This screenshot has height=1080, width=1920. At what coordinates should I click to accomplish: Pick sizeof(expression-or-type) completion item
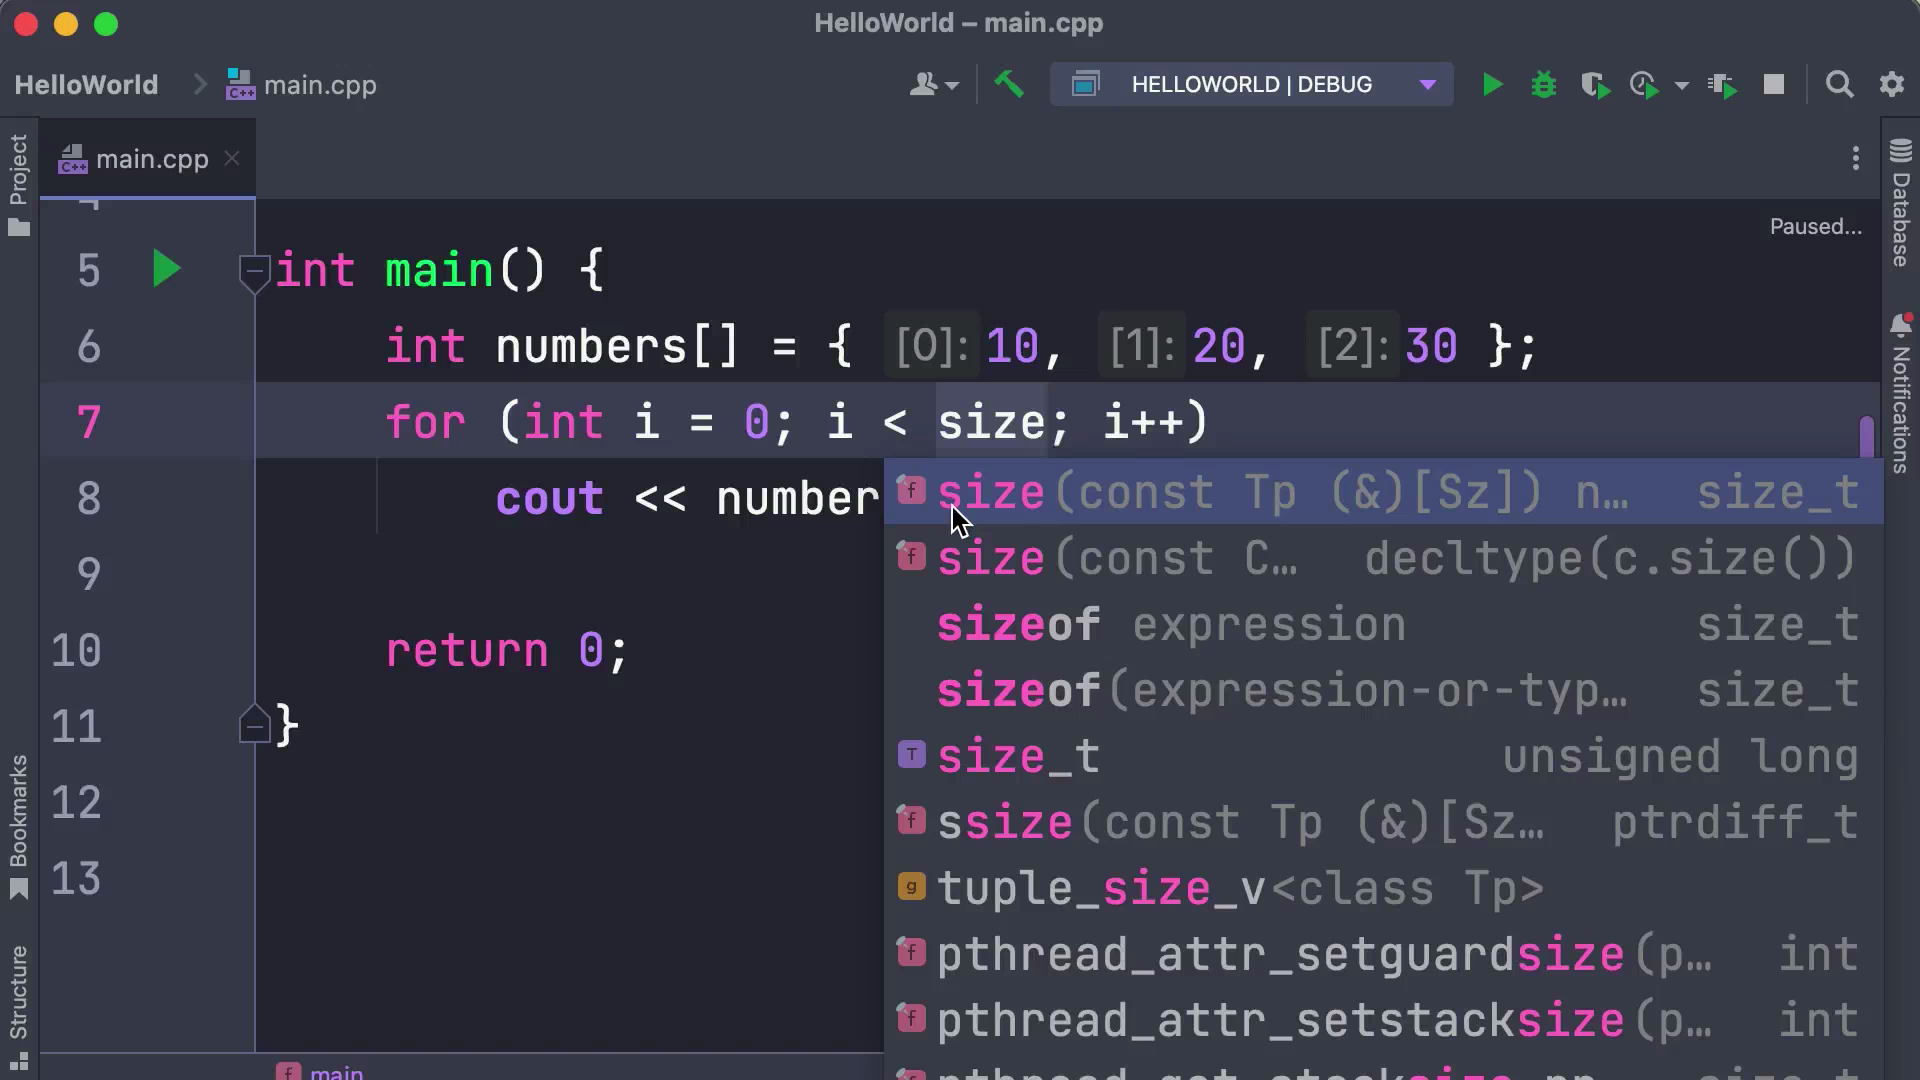pyautogui.click(x=1383, y=690)
